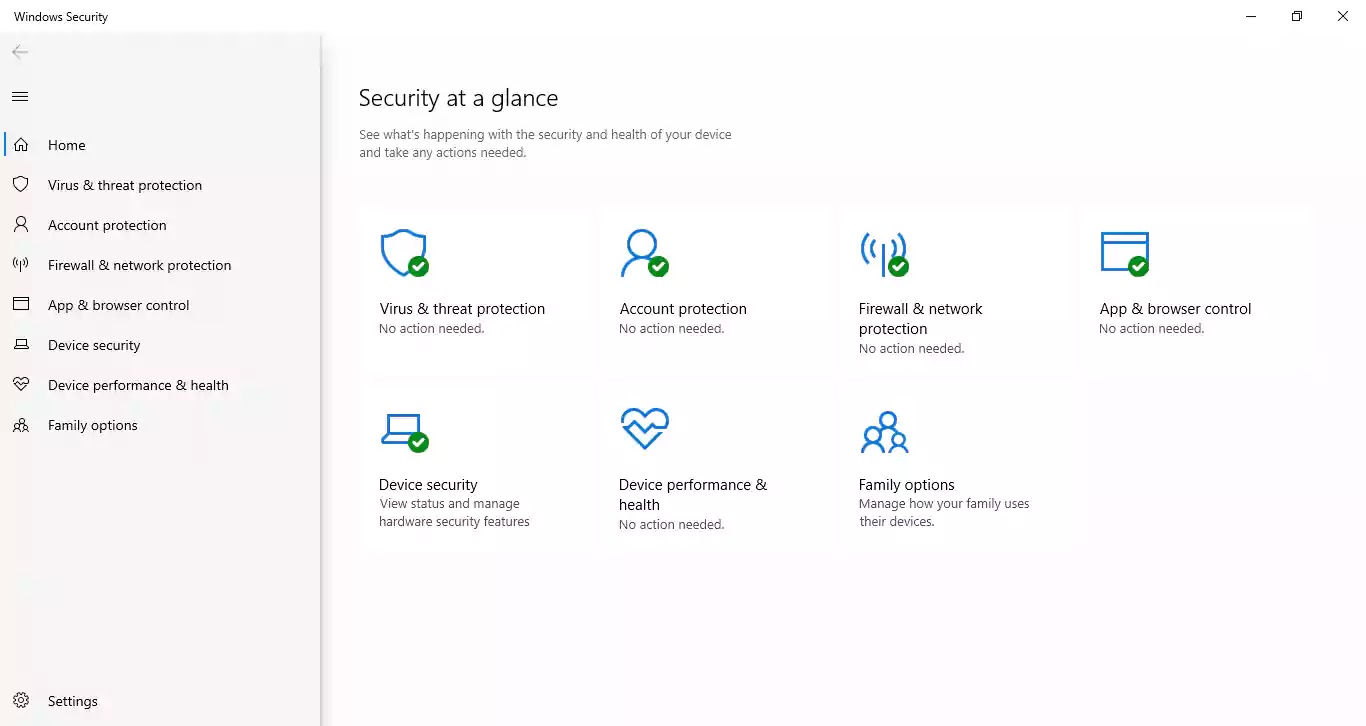Minimize the Windows Security window
The width and height of the screenshot is (1366, 726).
[1251, 16]
